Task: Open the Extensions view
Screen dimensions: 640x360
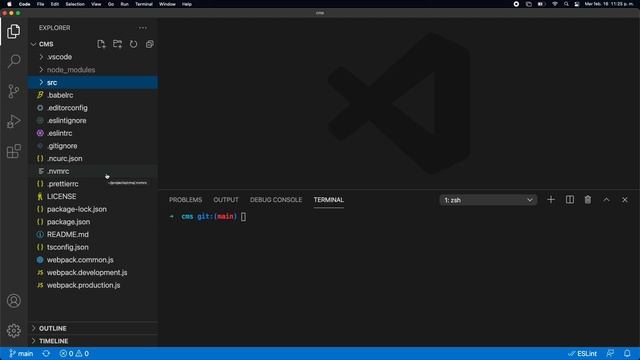Action: 13,151
